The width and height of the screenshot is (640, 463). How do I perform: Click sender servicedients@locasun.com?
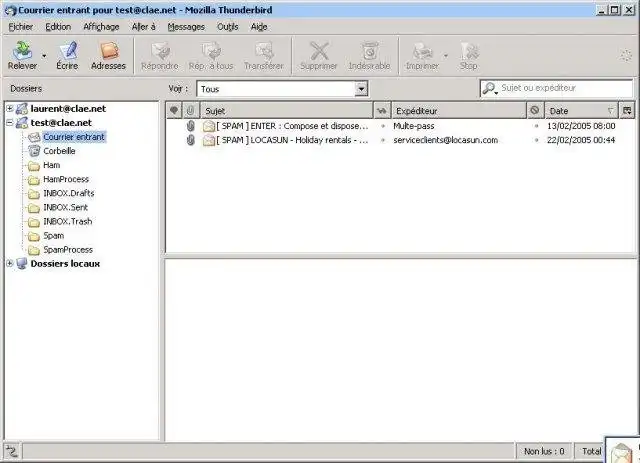[445, 140]
